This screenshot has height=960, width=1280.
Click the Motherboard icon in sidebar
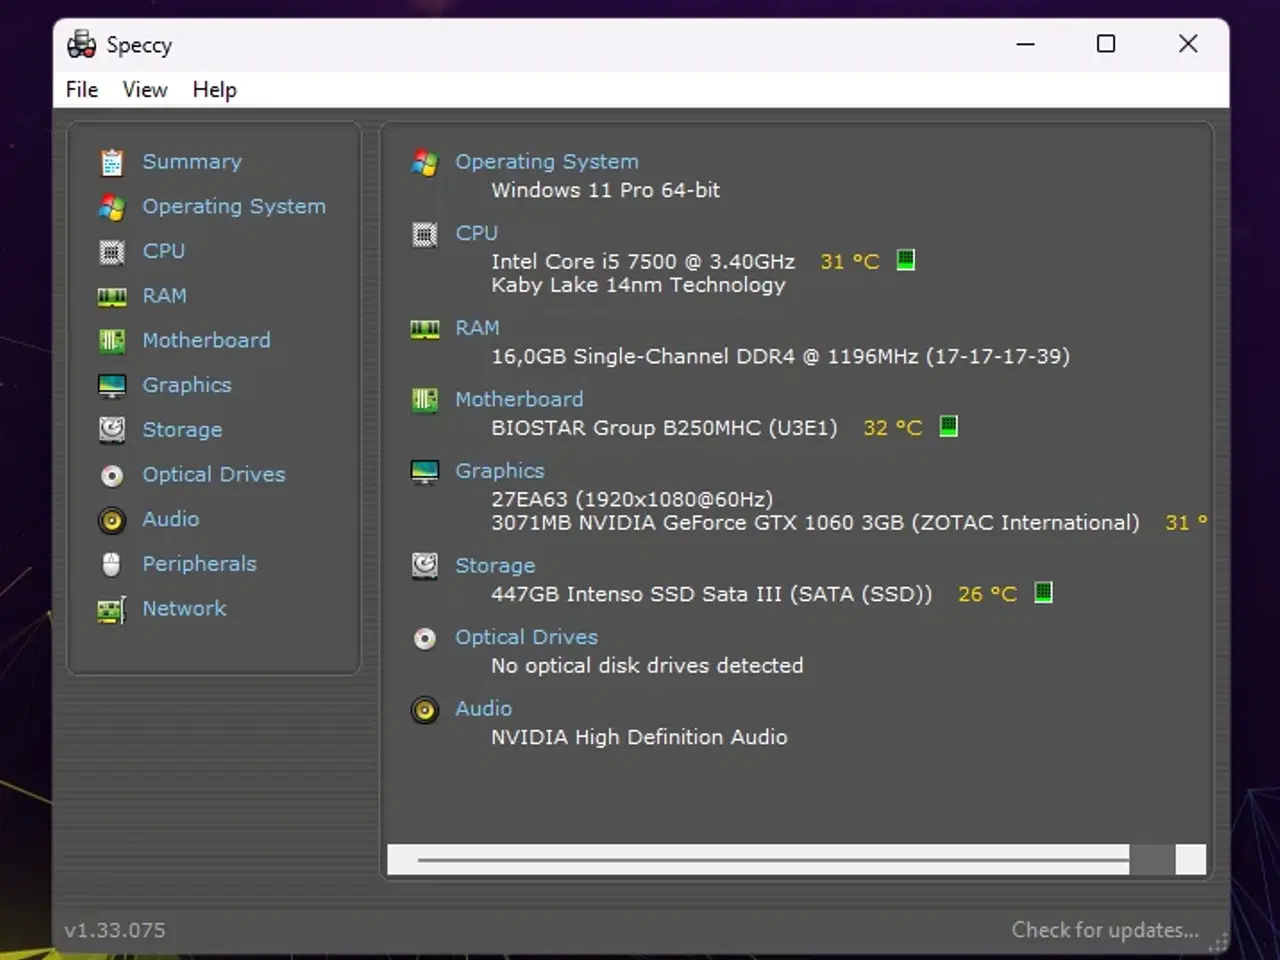pos(112,341)
